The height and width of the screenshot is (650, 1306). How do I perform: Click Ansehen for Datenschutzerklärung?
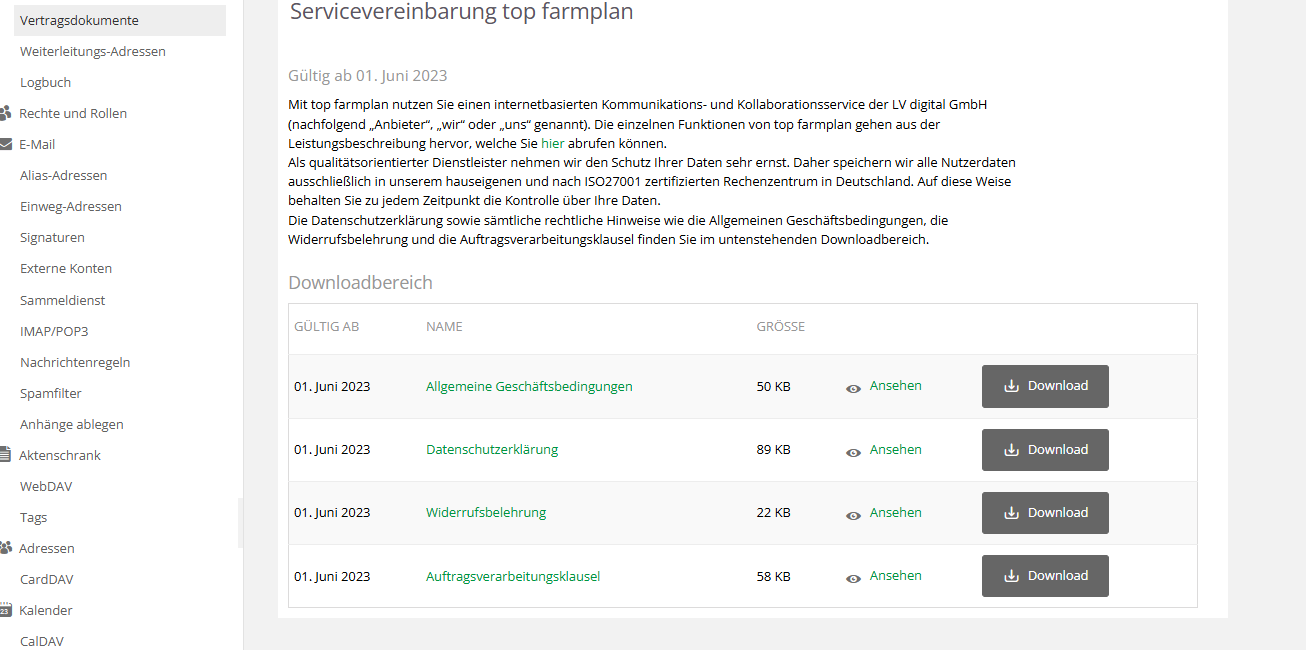[896, 449]
